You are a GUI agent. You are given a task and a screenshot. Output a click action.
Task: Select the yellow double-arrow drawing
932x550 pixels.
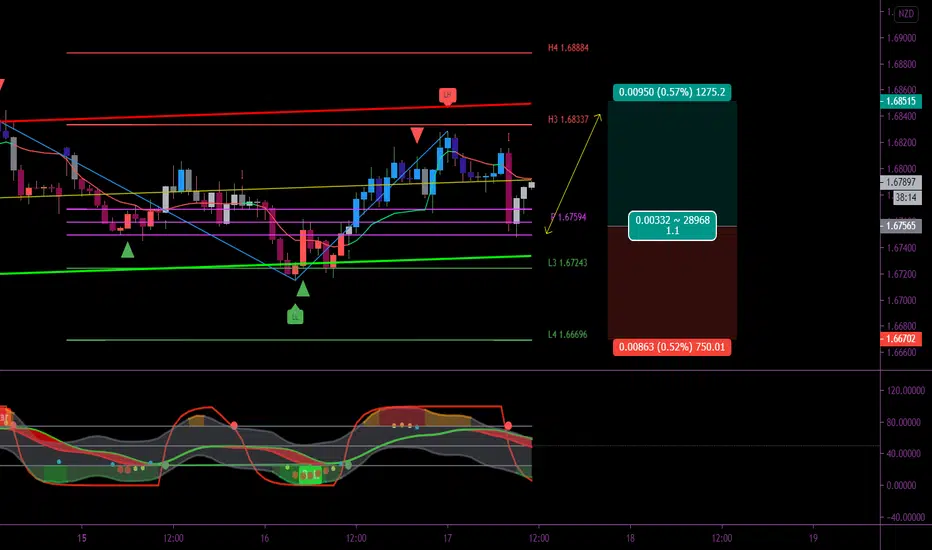point(573,174)
